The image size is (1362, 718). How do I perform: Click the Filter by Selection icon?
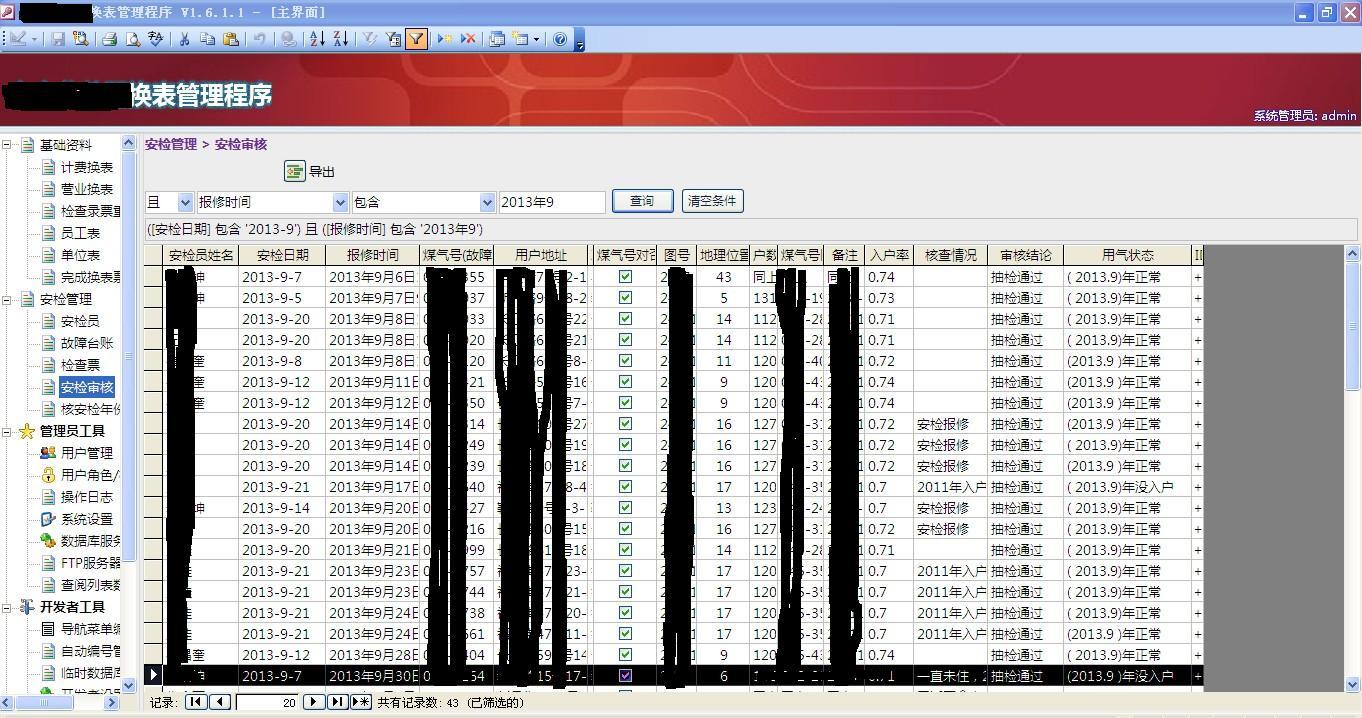[x=369, y=39]
